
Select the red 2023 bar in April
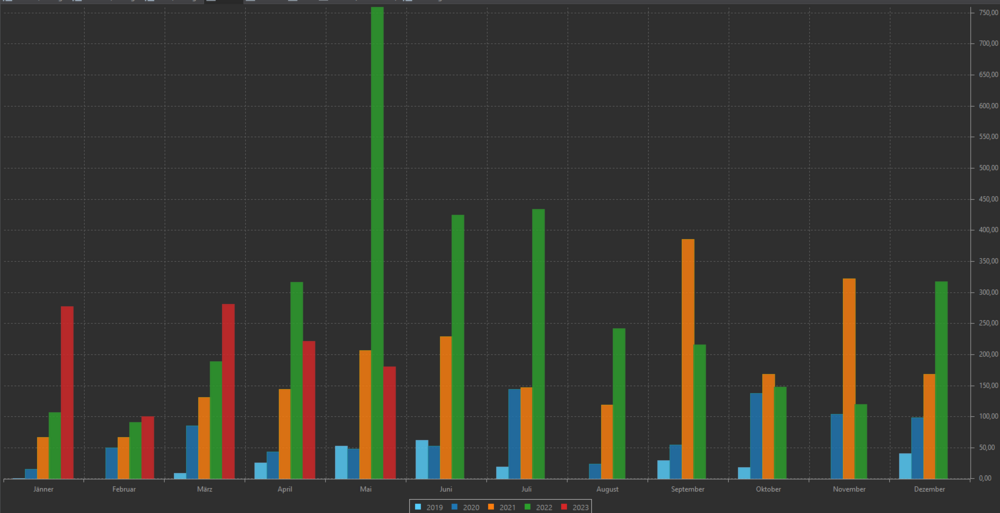pyautogui.click(x=309, y=410)
